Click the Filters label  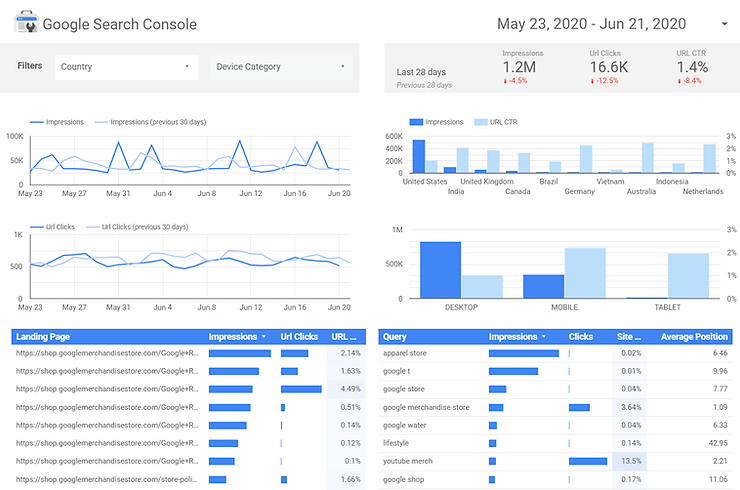coord(30,66)
